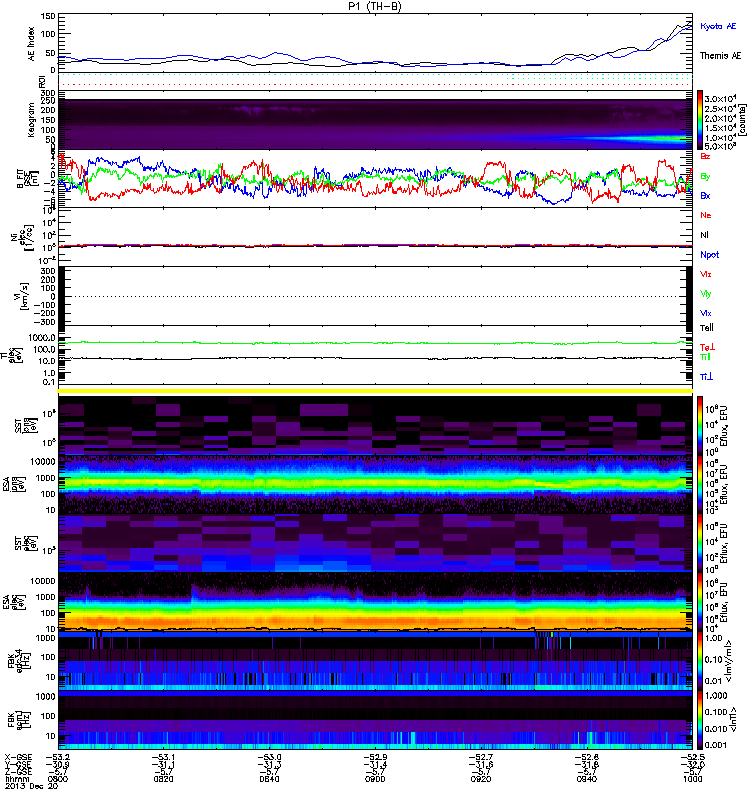Select the black Ni density legend label
The width and height of the screenshot is (750, 800).
(704, 235)
